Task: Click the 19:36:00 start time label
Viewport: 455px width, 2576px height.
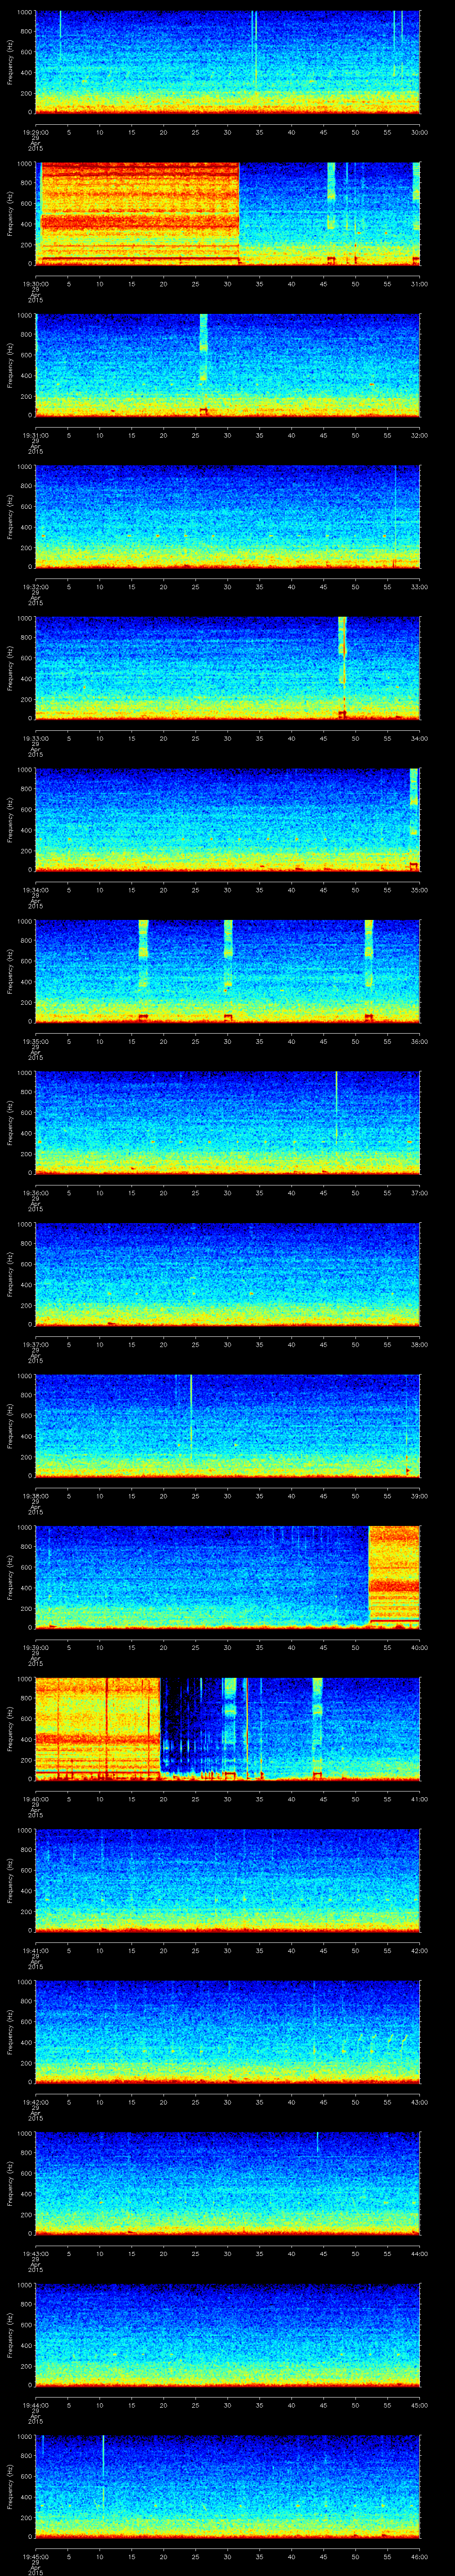Action: [x=35, y=1193]
